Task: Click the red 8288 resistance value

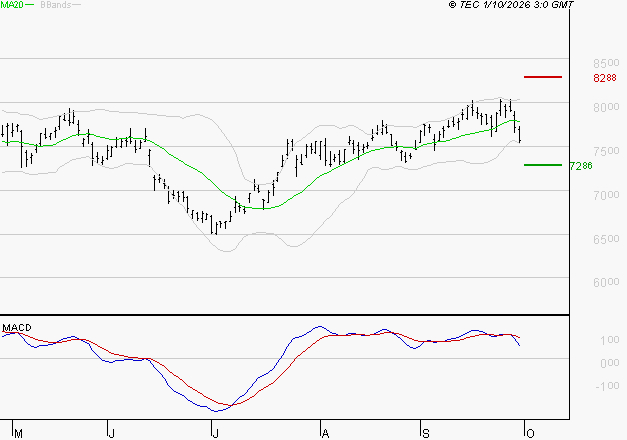Action: [x=605, y=78]
